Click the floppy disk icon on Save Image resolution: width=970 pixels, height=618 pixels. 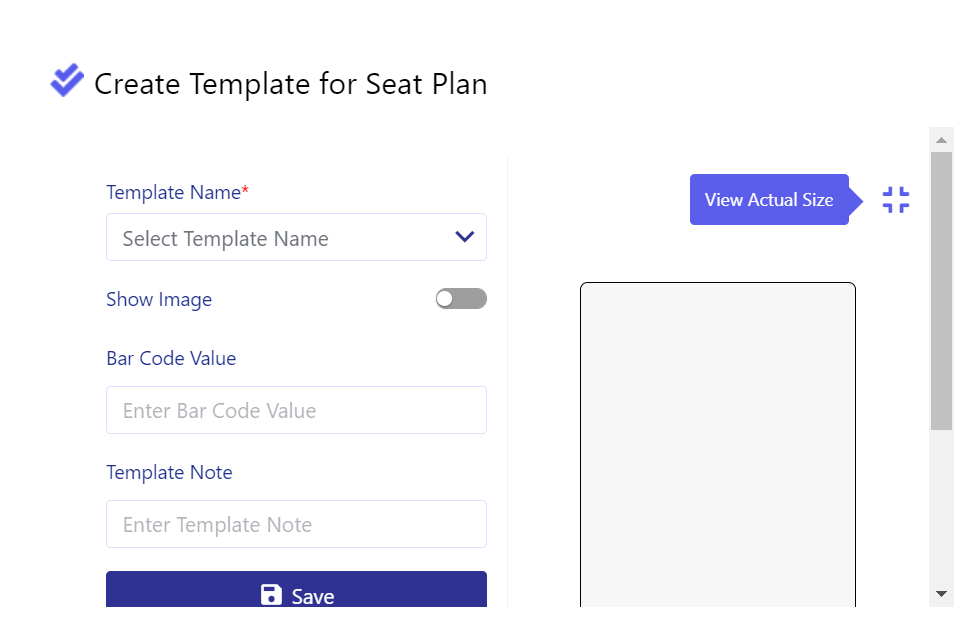[271, 595]
